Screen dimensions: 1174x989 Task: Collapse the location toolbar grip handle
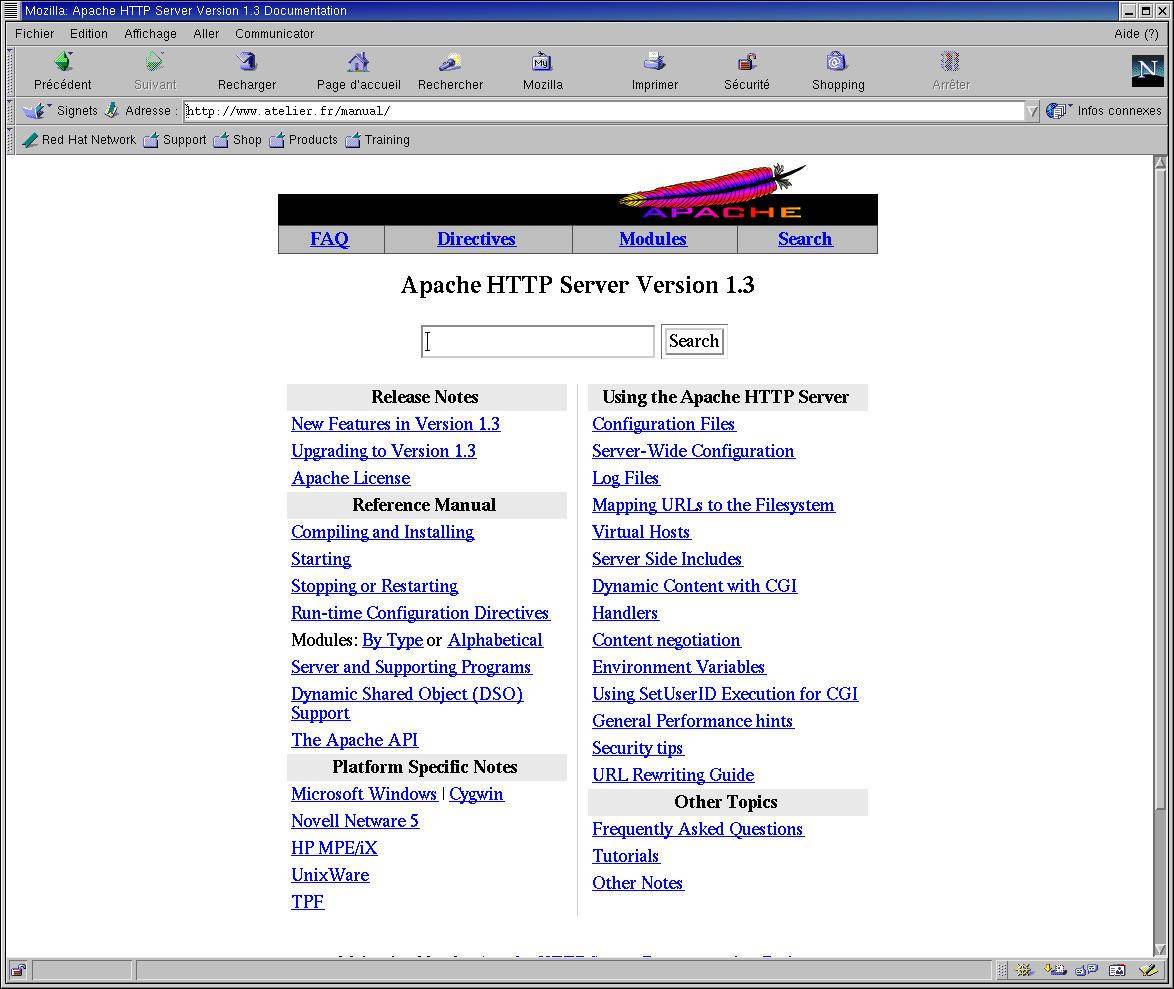pyautogui.click(x=10, y=111)
